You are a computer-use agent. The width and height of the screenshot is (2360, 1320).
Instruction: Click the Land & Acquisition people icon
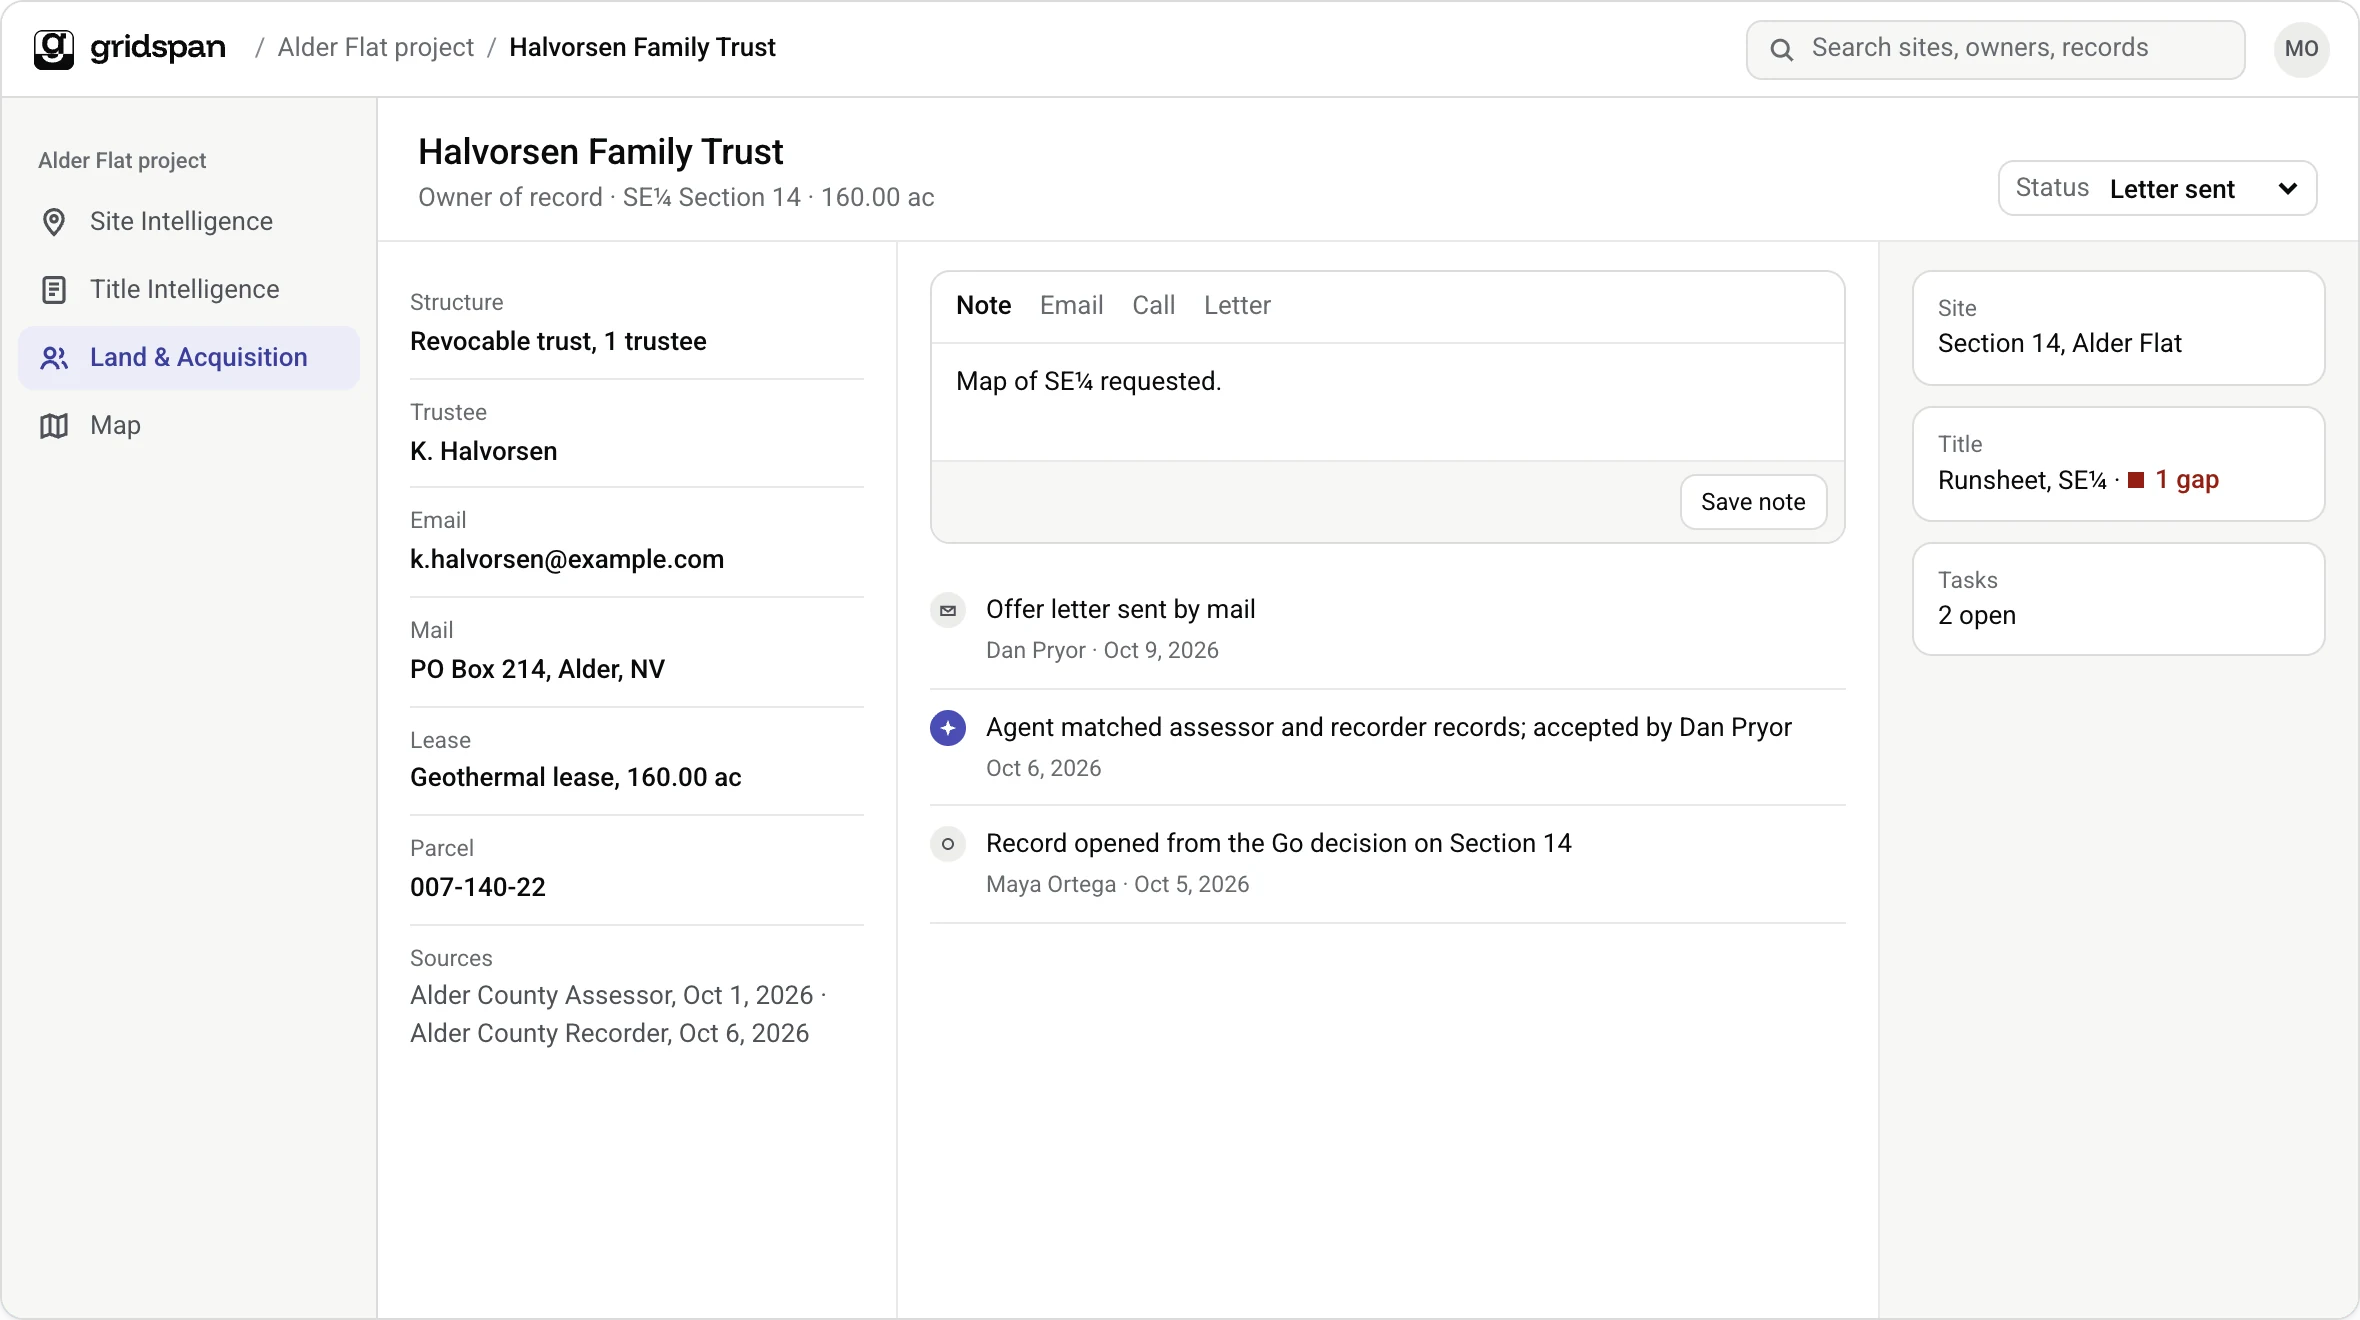[54, 358]
